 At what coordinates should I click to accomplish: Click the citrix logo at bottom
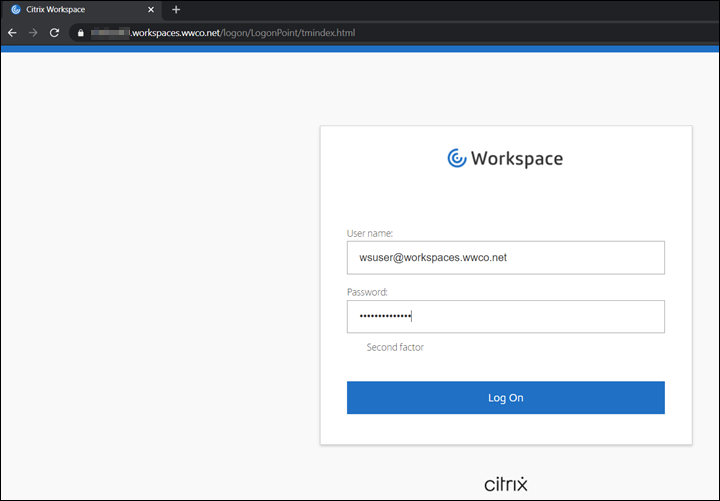click(x=506, y=484)
